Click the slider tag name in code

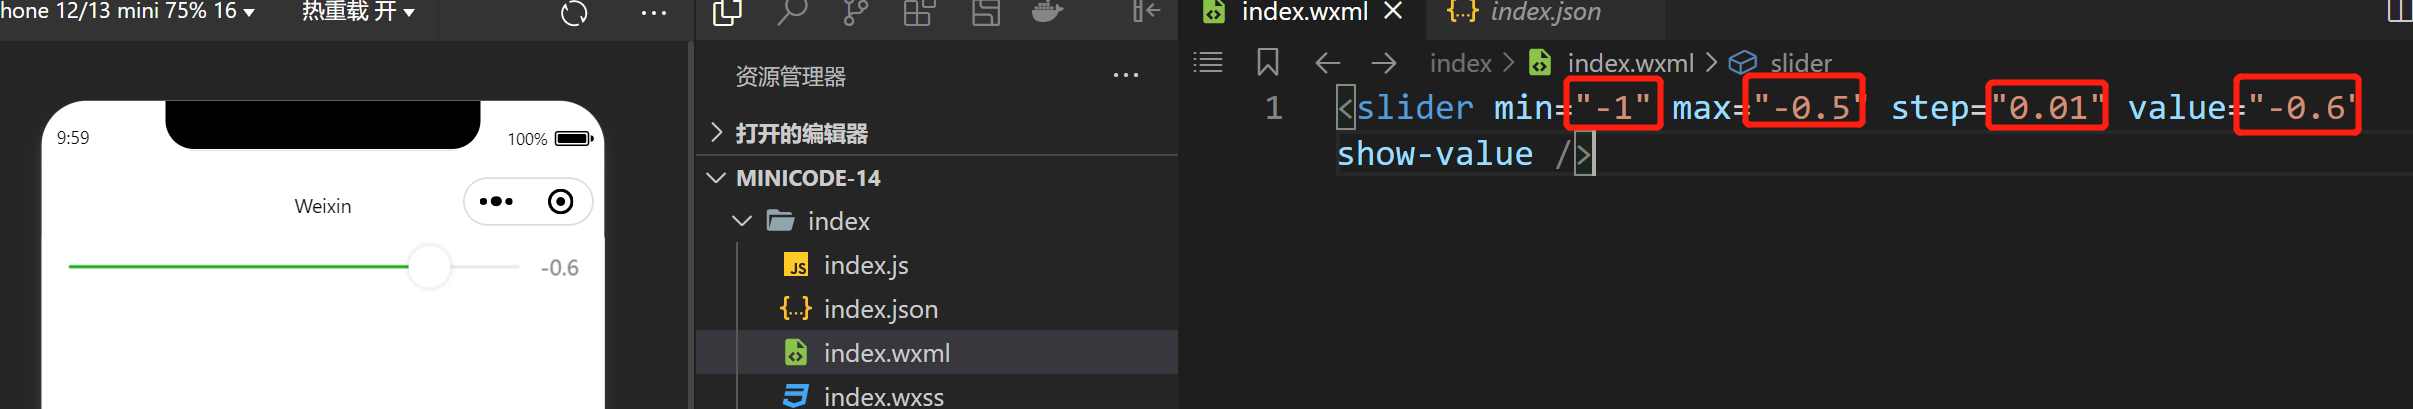[1415, 107]
